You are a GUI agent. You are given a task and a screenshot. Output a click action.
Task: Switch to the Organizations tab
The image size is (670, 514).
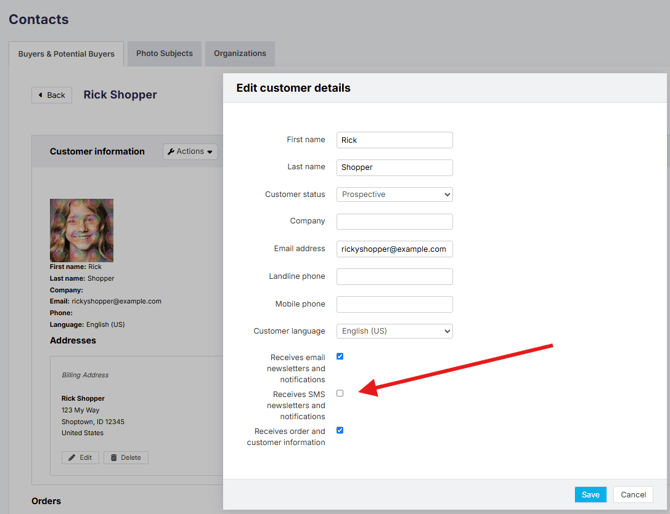point(240,53)
